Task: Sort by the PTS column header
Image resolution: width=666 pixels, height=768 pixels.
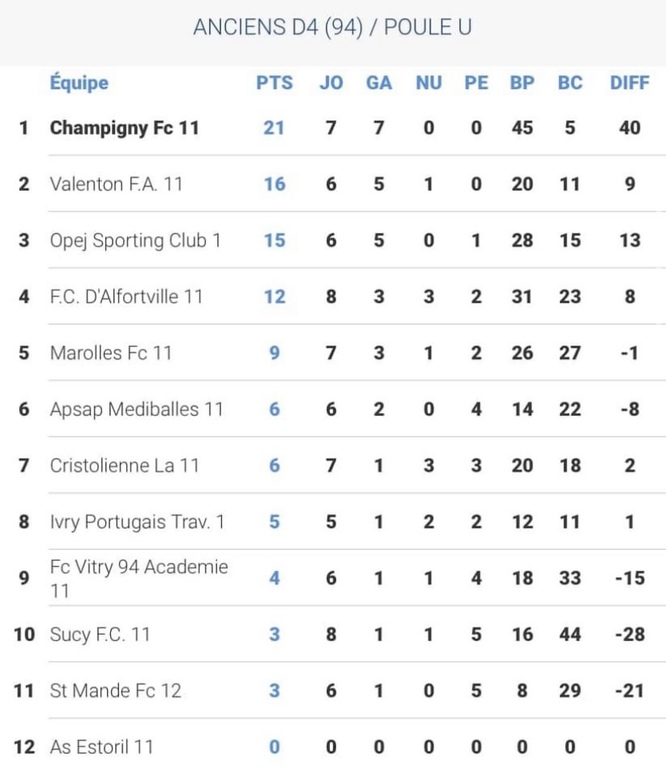Action: tap(274, 83)
